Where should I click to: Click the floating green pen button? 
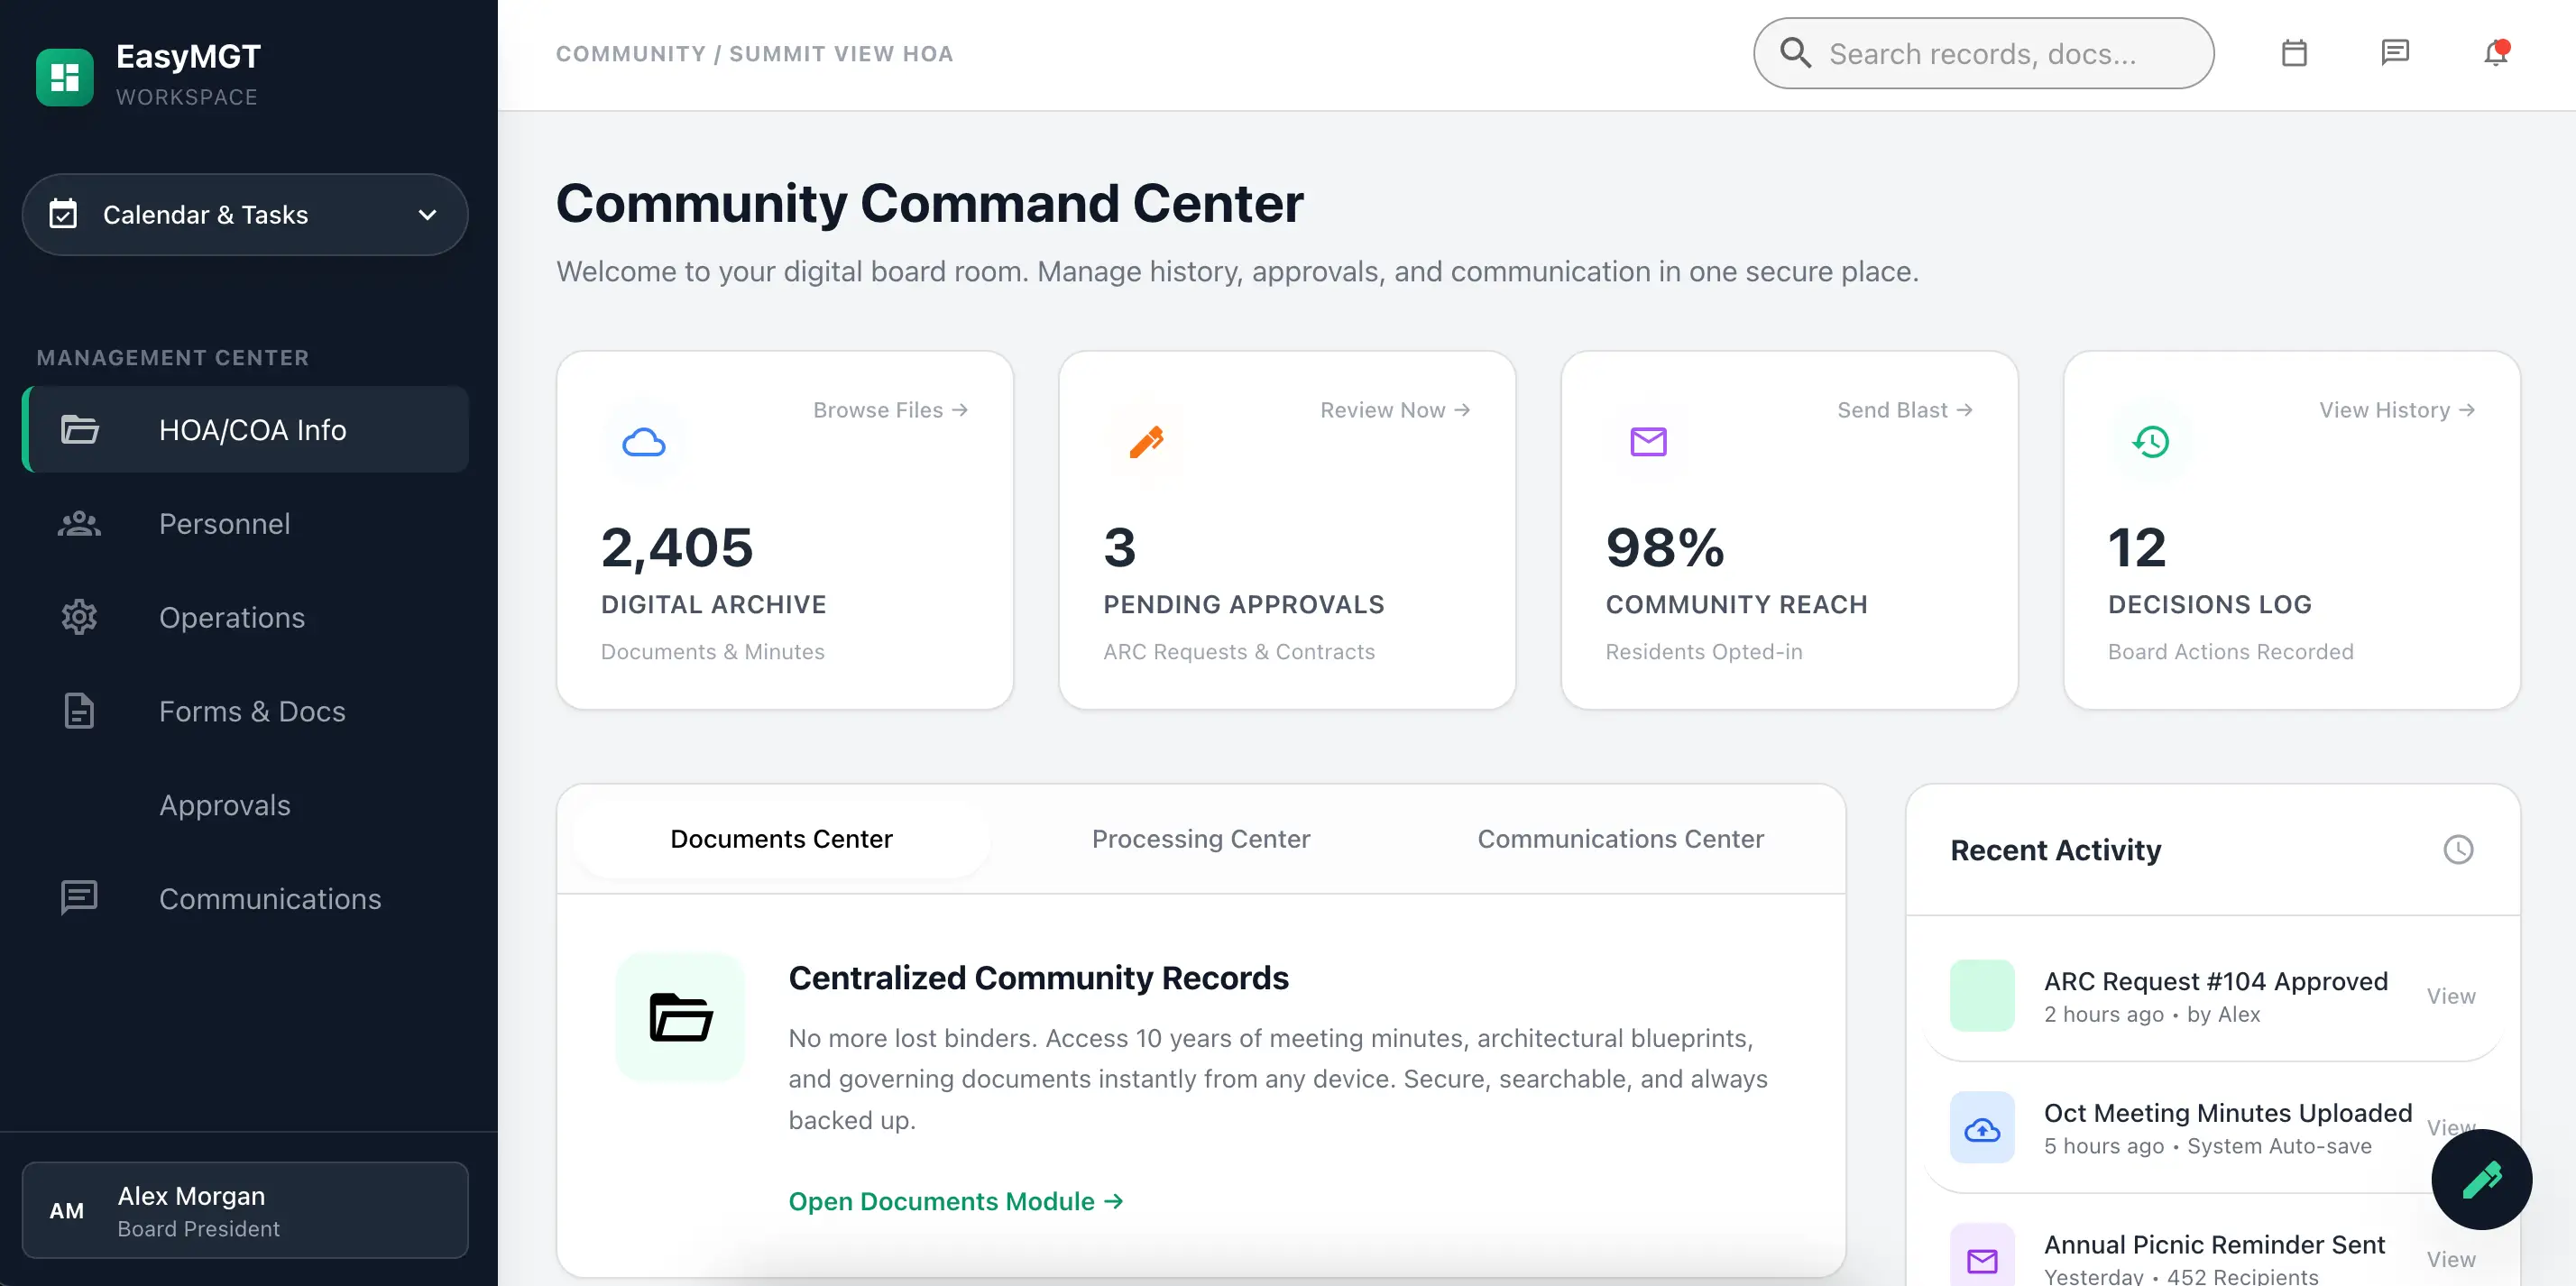pyautogui.click(x=2481, y=1179)
